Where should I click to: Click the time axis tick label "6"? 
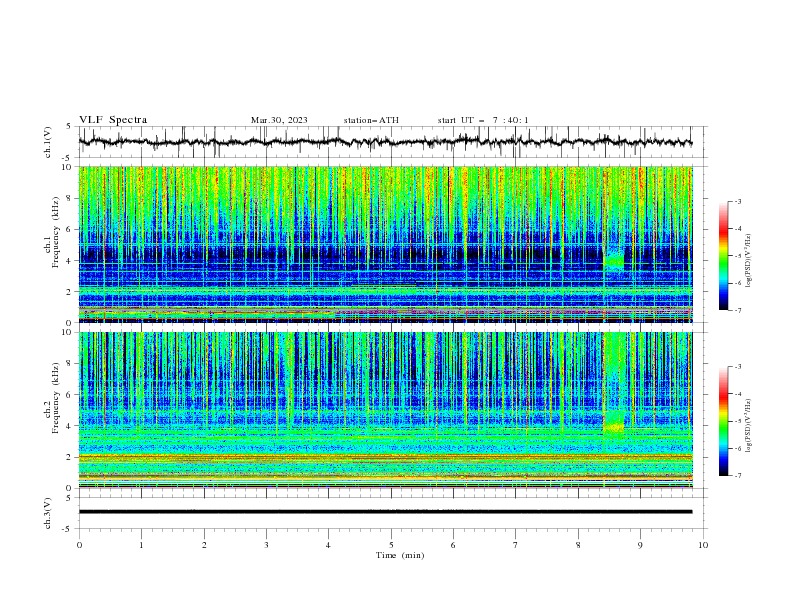tap(453, 545)
